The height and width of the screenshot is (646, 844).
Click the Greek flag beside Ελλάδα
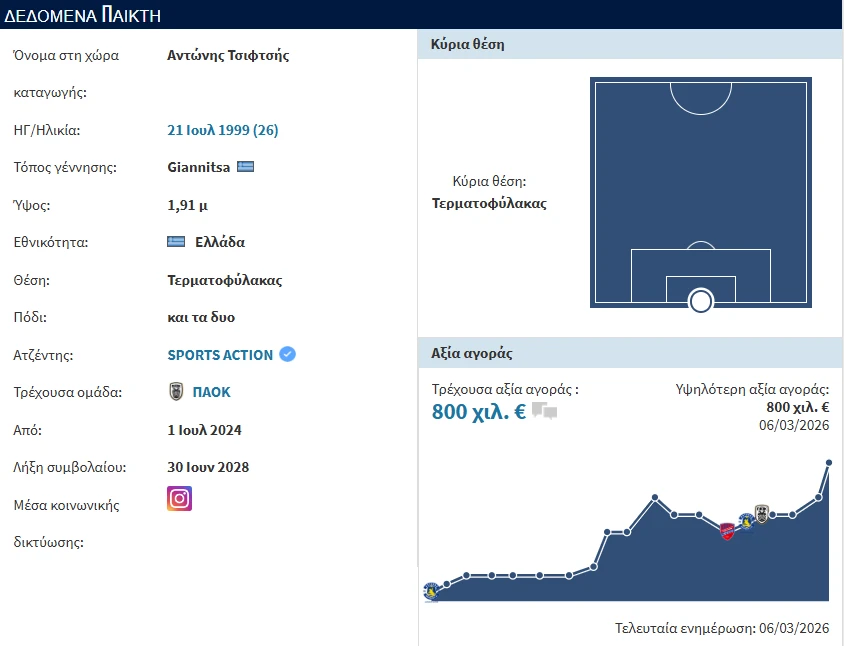[176, 242]
